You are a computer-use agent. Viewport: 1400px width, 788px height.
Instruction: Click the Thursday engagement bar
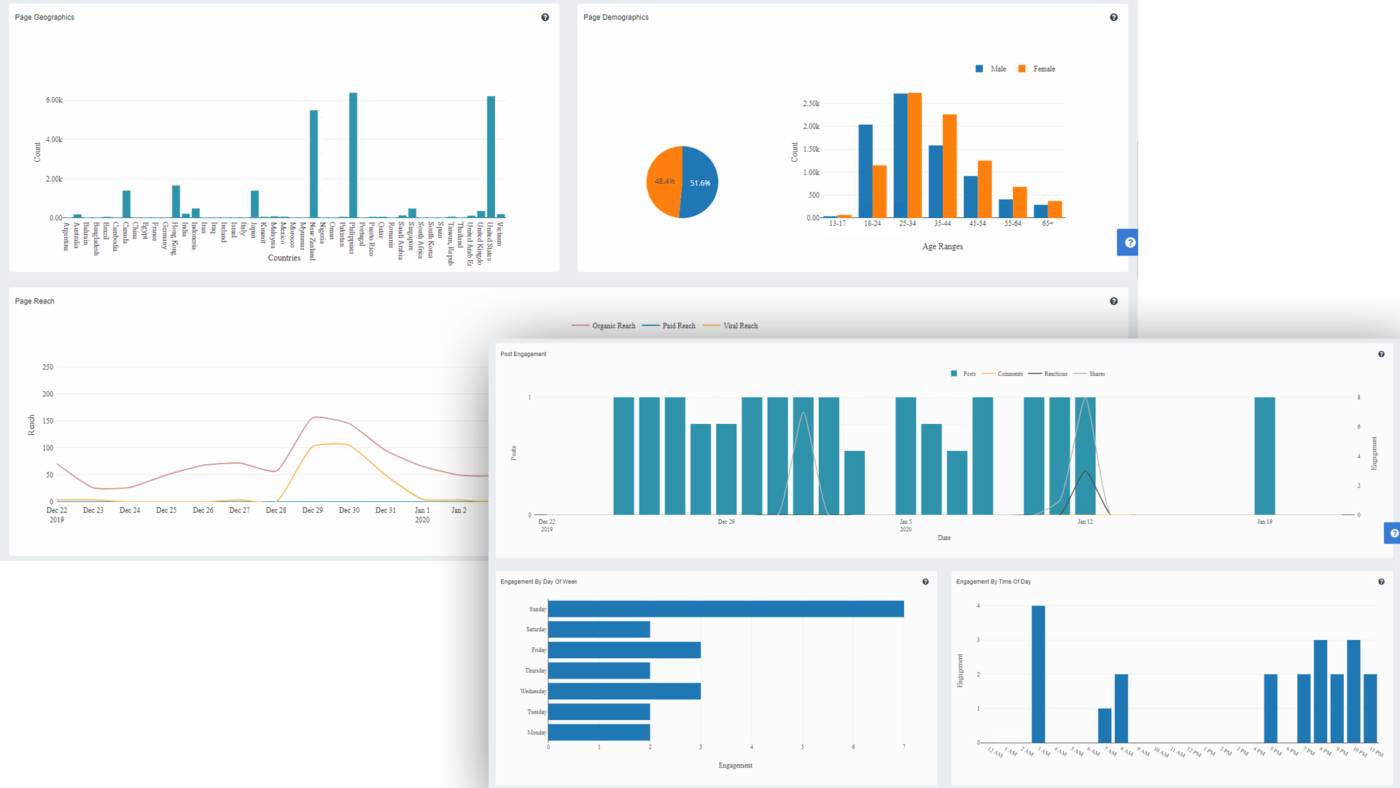(x=599, y=671)
